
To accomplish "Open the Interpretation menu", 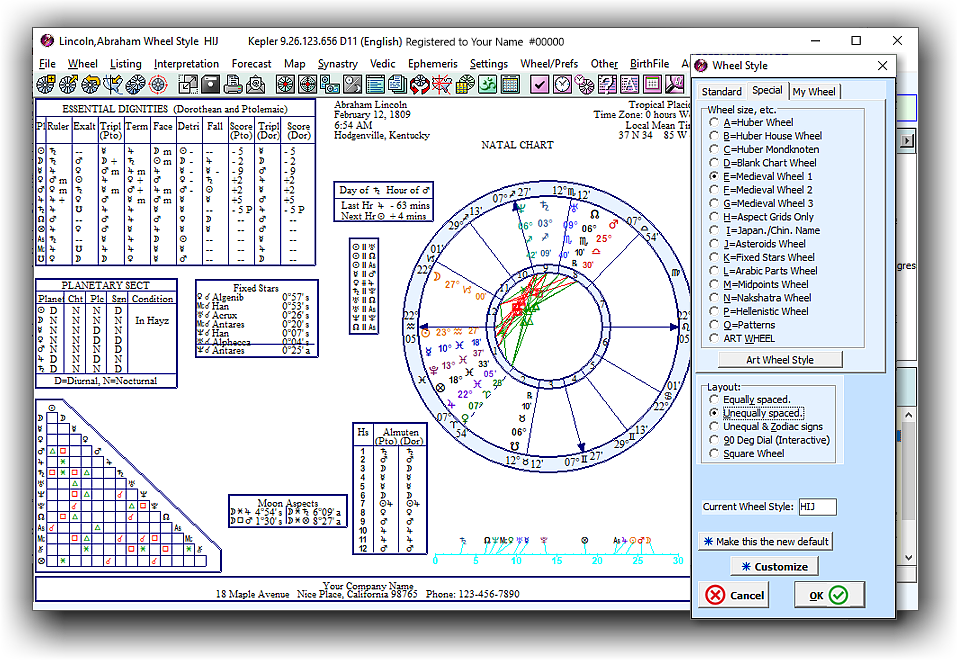I will [186, 64].
